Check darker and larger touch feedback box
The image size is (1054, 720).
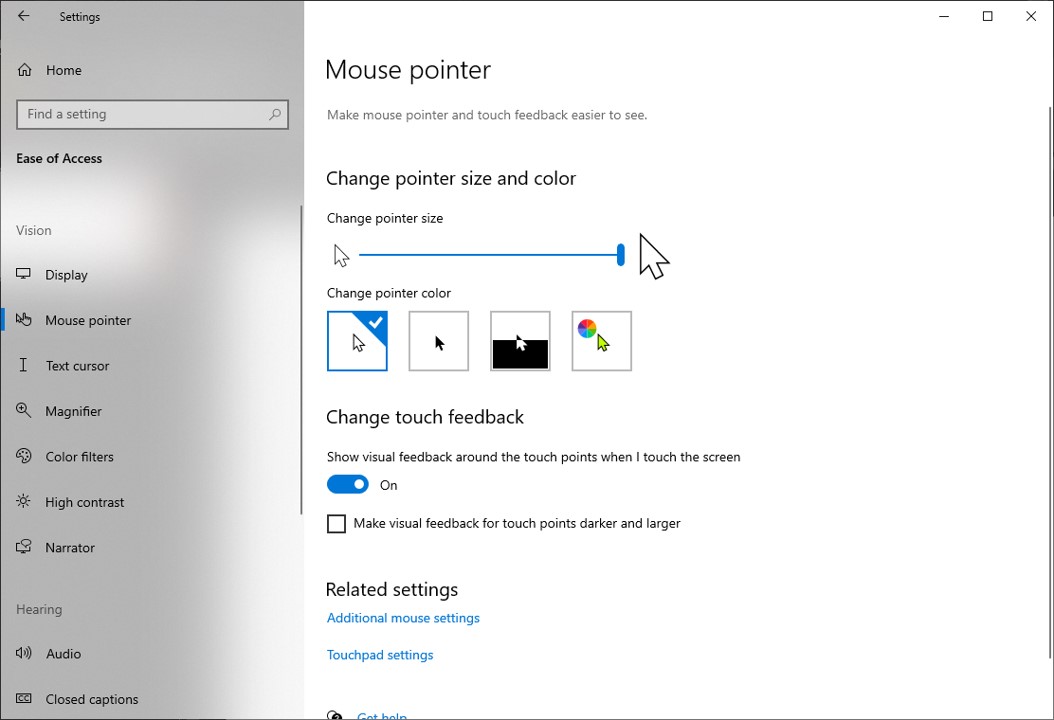(x=337, y=524)
